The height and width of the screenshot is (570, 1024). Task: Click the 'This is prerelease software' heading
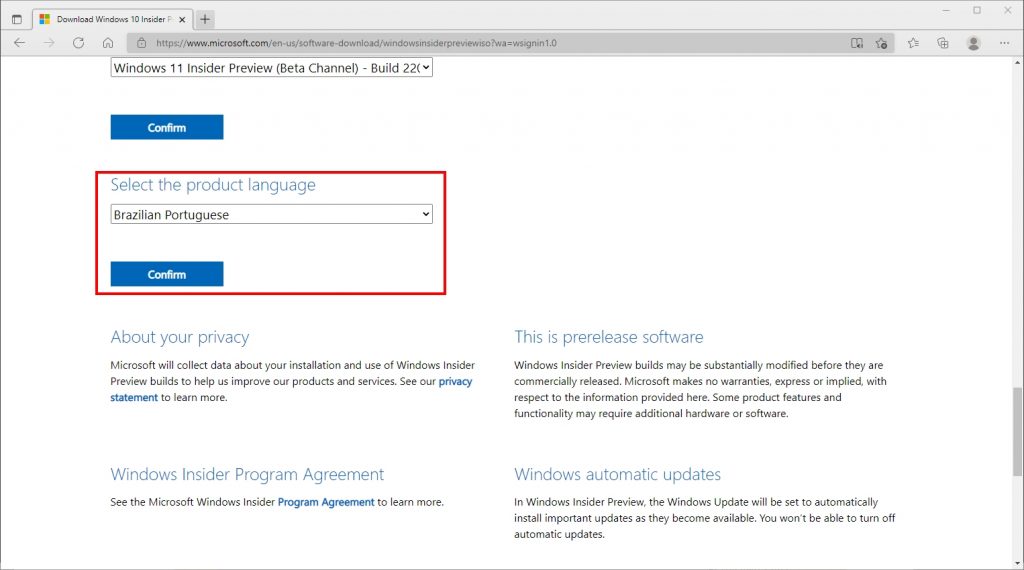pyautogui.click(x=609, y=337)
